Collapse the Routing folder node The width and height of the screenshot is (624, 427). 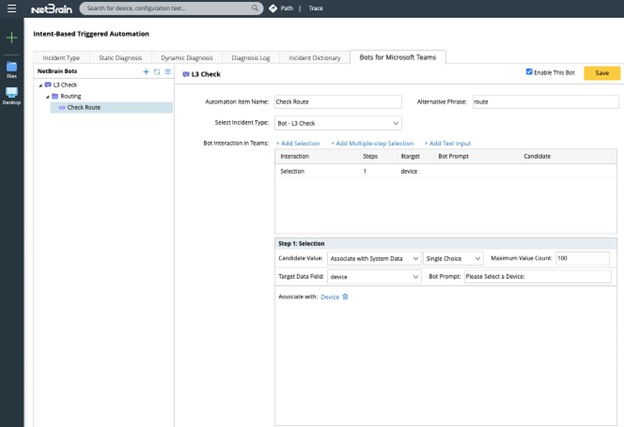click(x=47, y=96)
